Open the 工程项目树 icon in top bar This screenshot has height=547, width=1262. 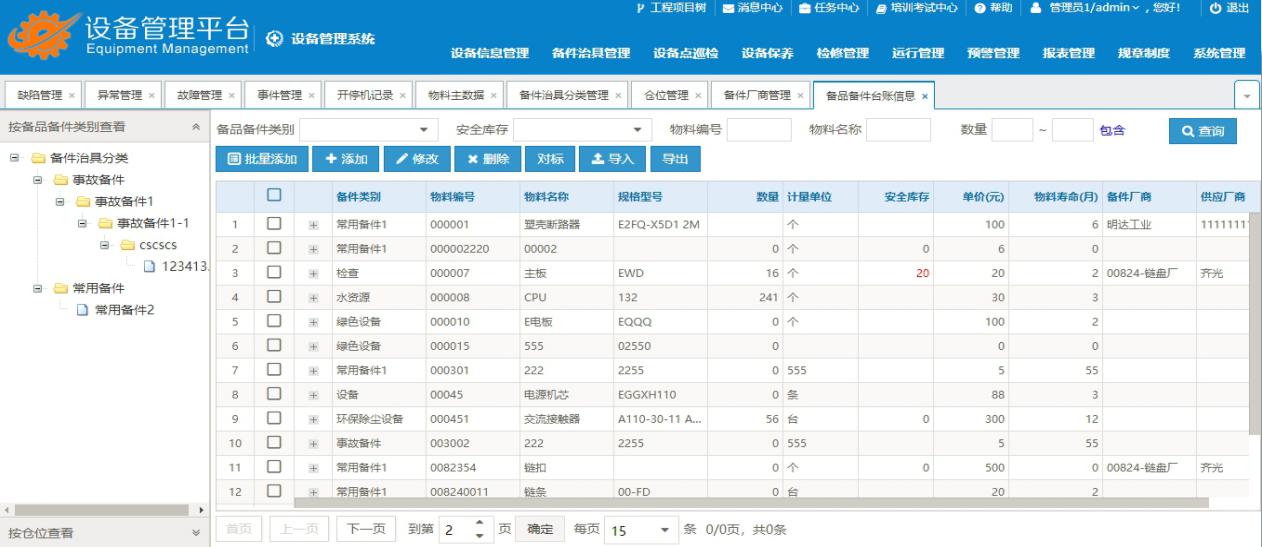pyautogui.click(x=640, y=9)
